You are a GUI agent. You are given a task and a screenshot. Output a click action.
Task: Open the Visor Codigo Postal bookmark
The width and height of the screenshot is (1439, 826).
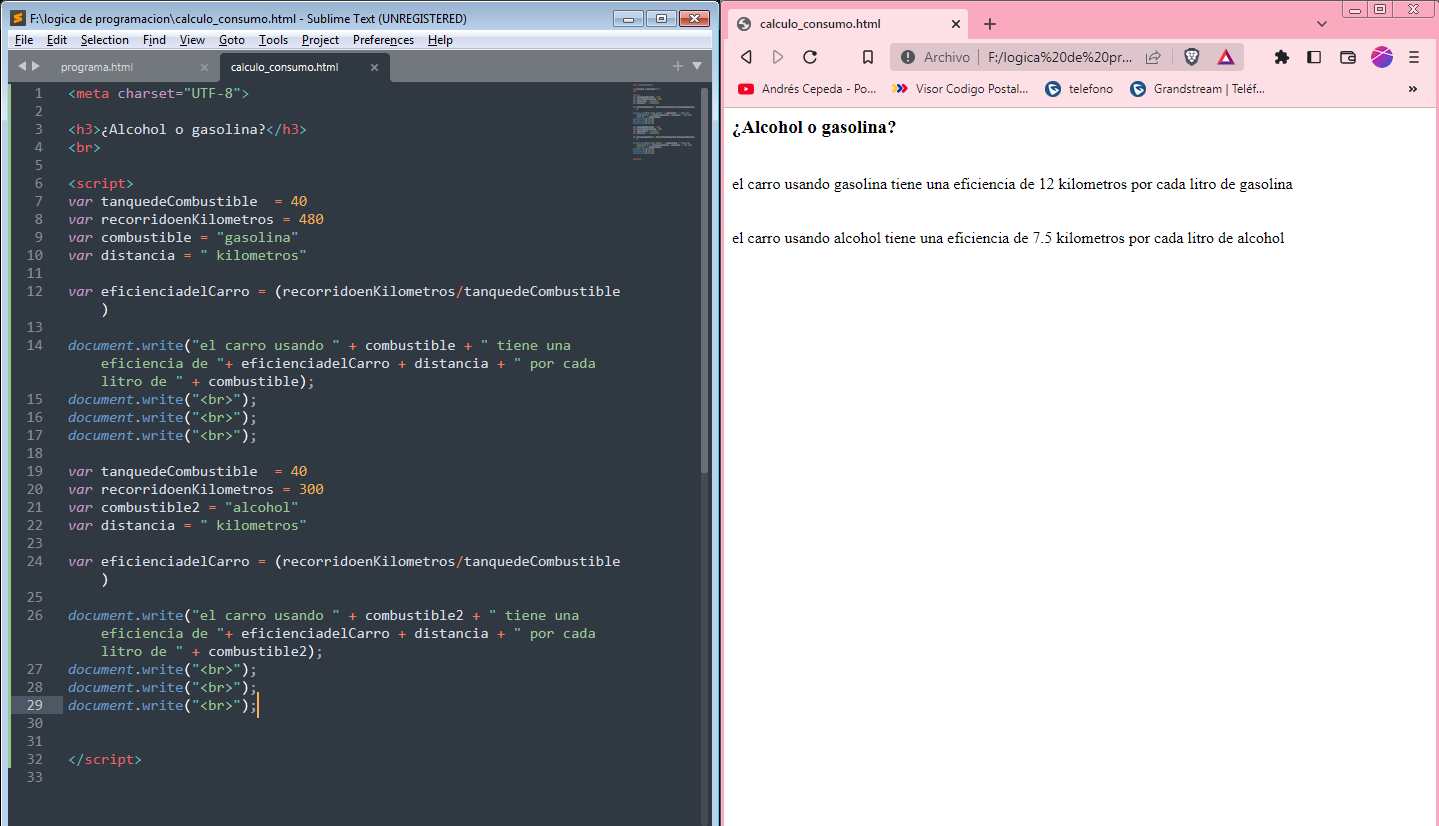tap(961, 89)
